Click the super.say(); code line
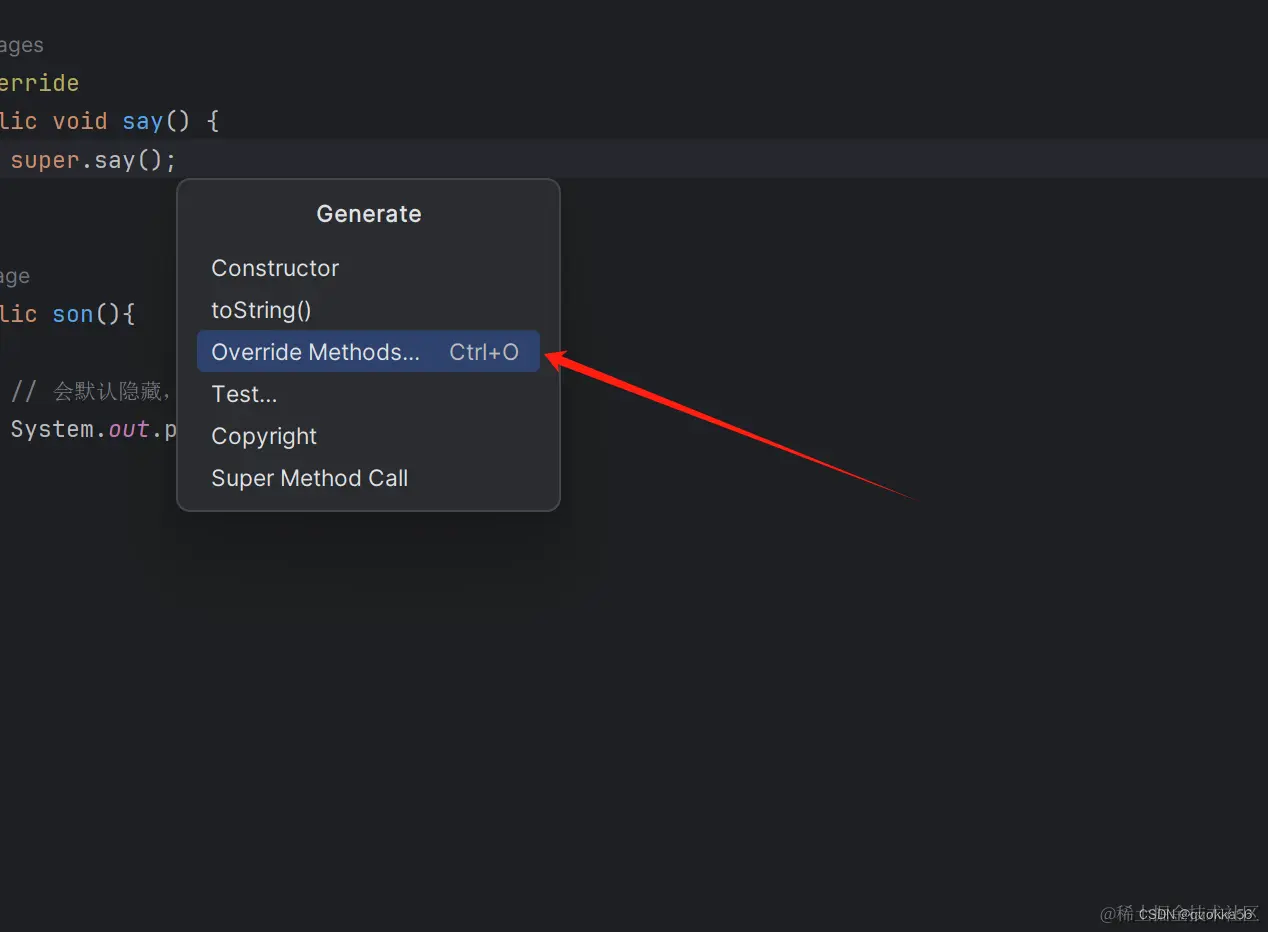 pos(93,160)
